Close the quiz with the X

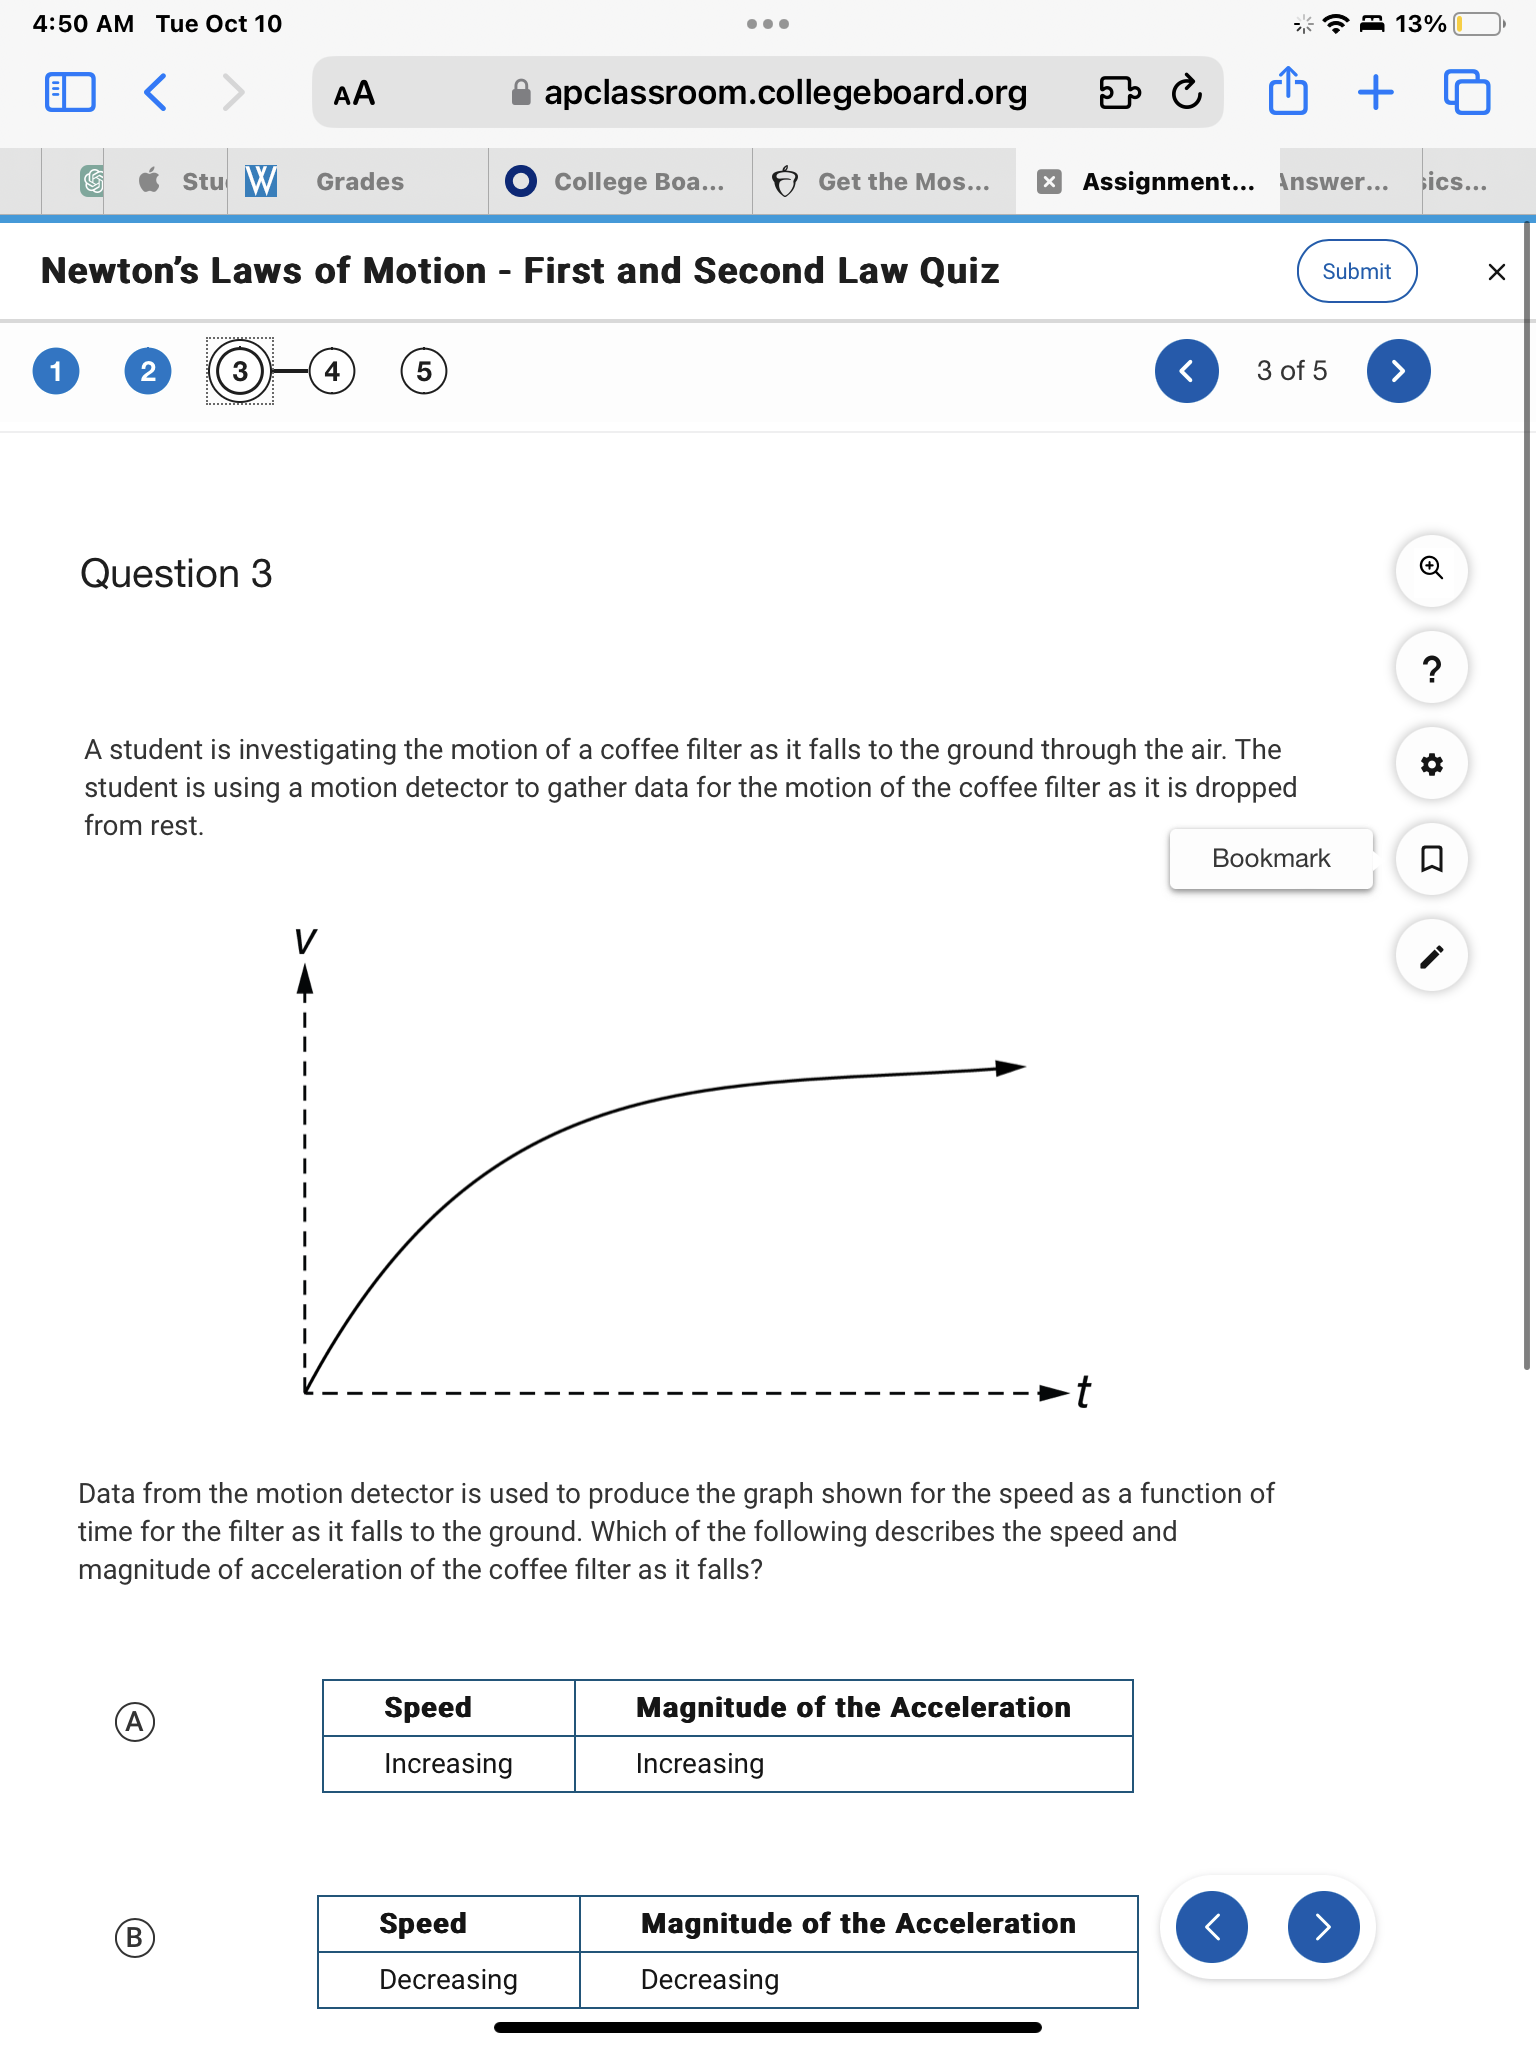(1495, 271)
